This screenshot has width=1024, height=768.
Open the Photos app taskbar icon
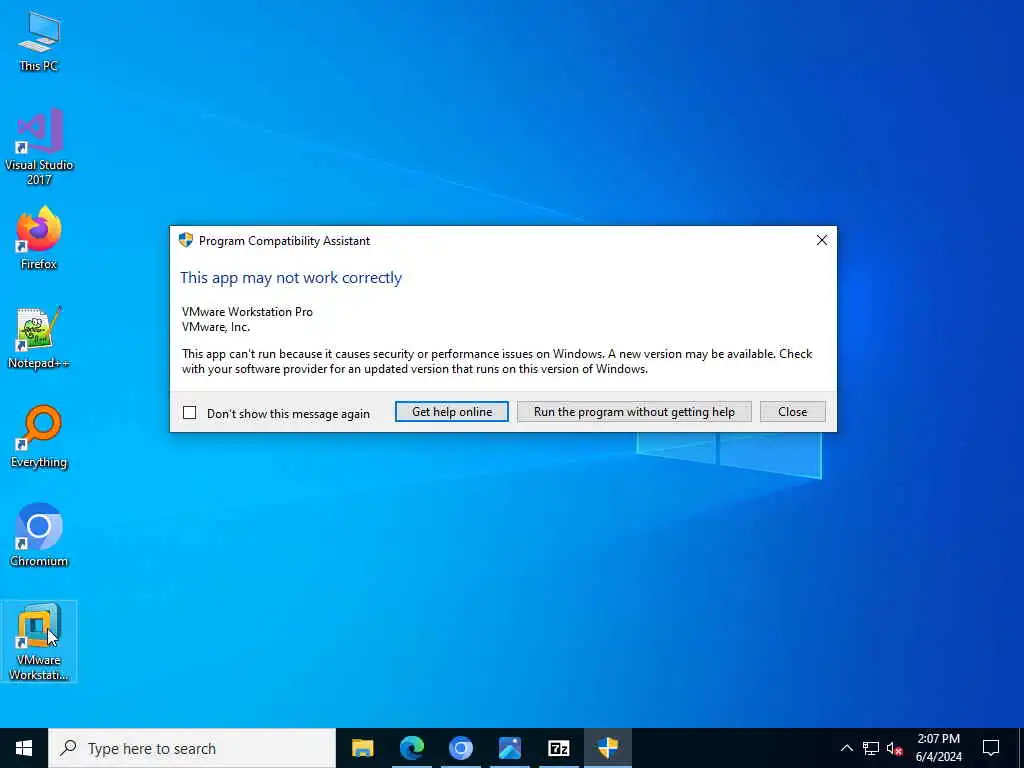point(509,748)
